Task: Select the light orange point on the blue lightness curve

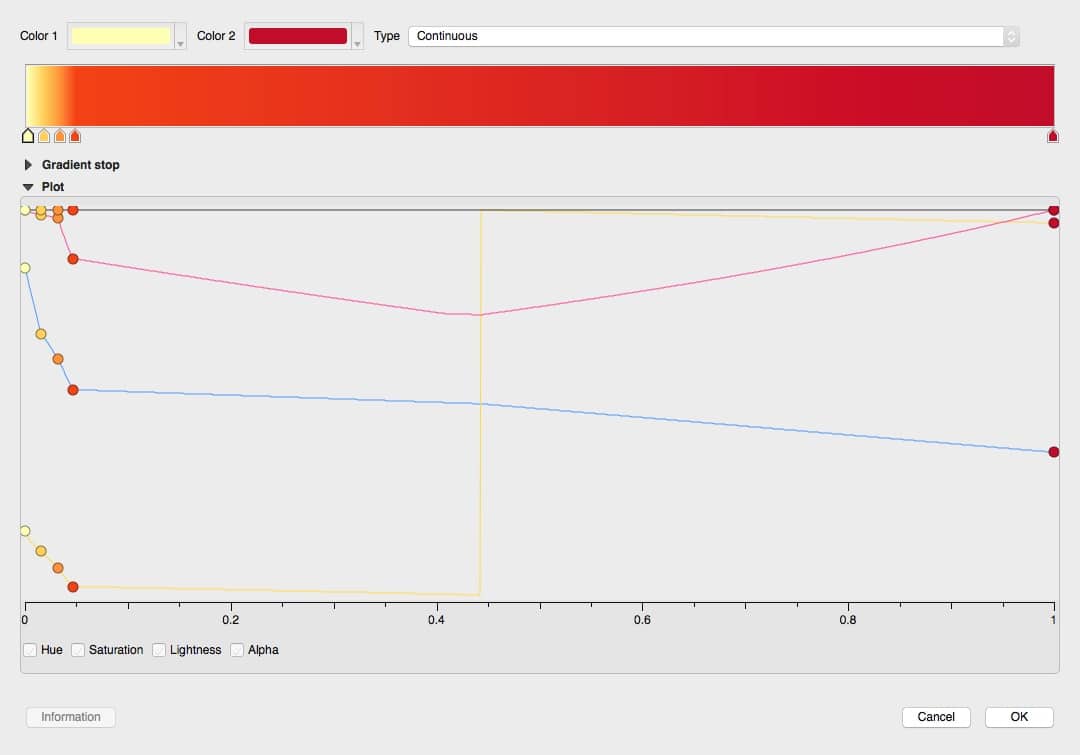Action: (x=41, y=334)
